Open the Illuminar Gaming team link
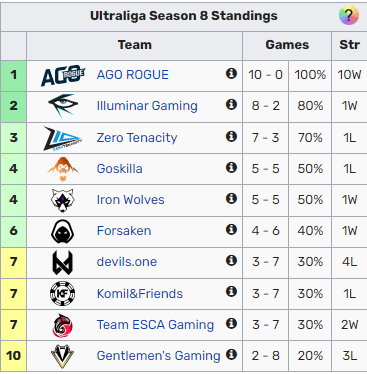Screen dimensions: 367x374 147,106
